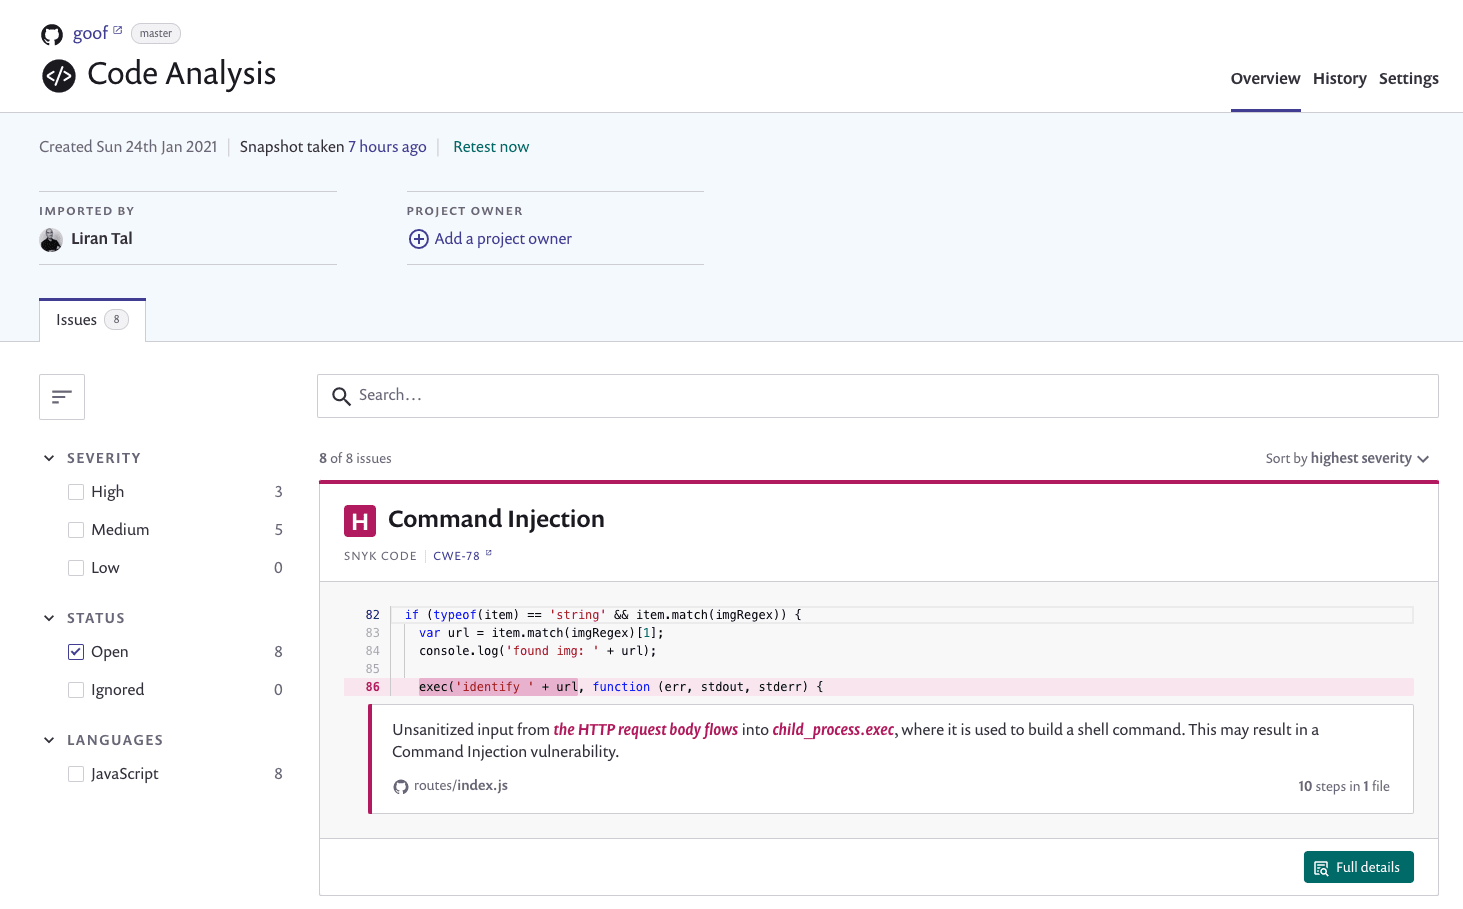Collapse the LANGUAGES filter section
1463x909 pixels.
(49, 739)
